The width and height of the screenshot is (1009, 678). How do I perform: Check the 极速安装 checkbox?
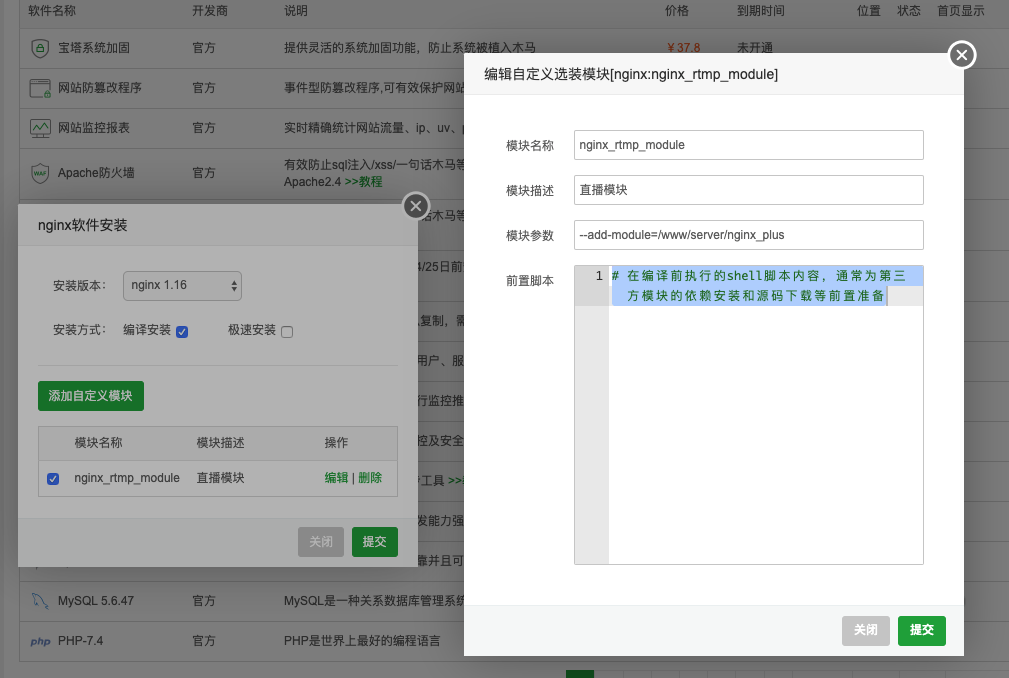click(287, 332)
